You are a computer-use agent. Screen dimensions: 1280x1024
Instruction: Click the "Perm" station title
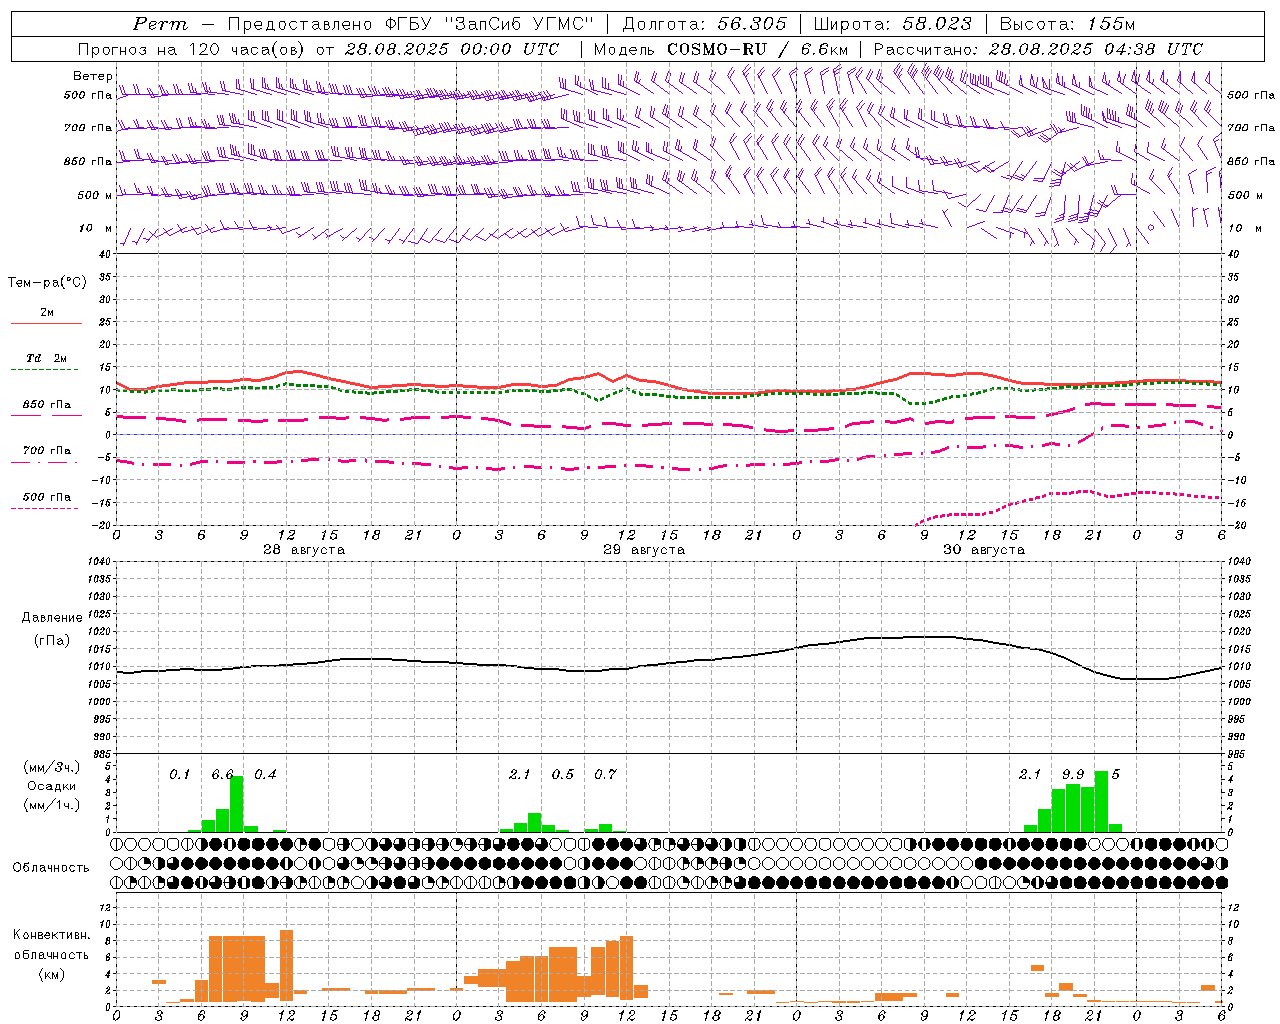point(160,24)
